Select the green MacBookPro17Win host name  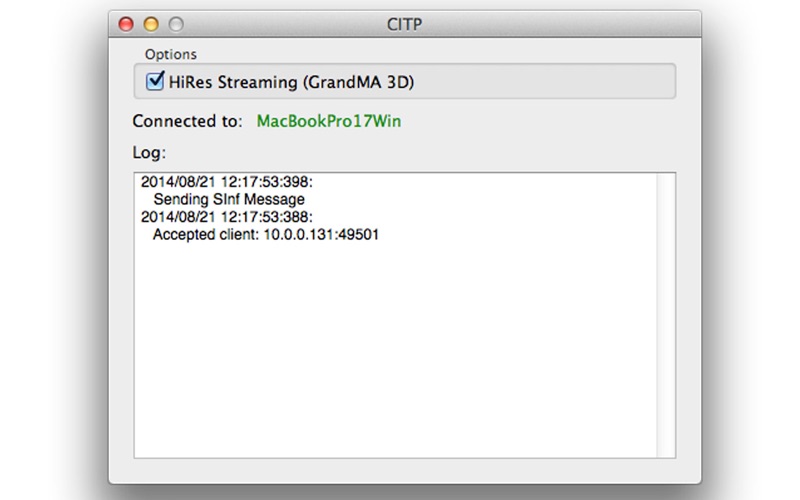click(329, 121)
